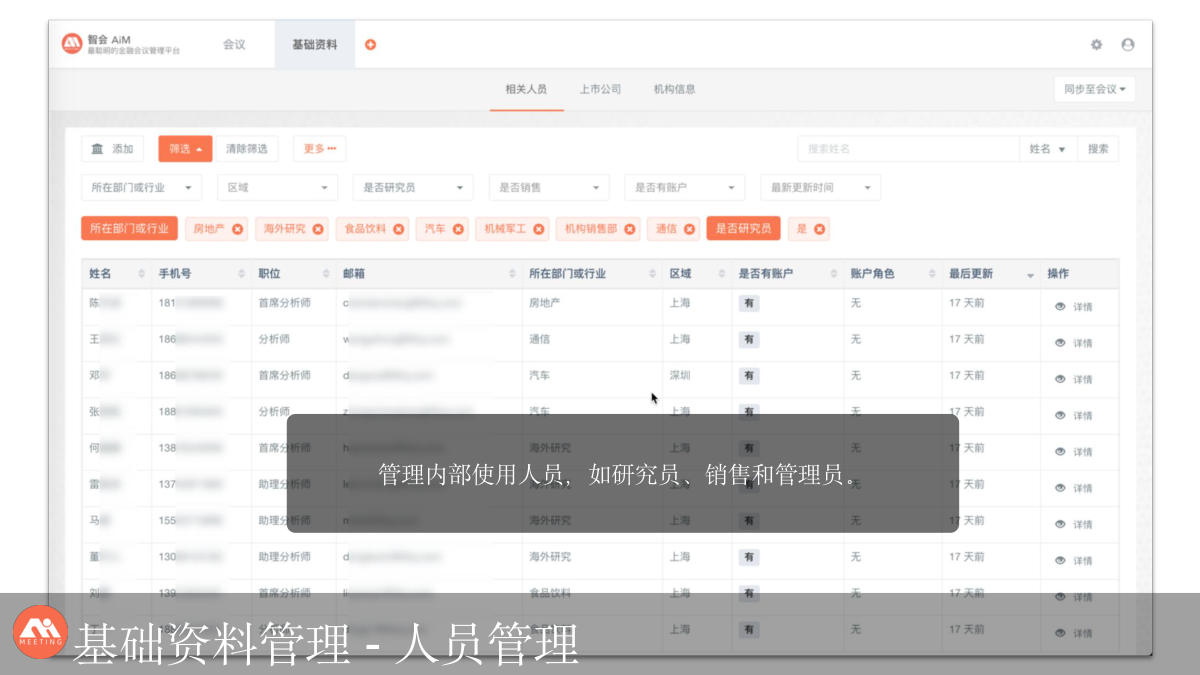Image resolution: width=1200 pixels, height=675 pixels.
Task: View details with eye icon in first row
Action: (x=1060, y=307)
